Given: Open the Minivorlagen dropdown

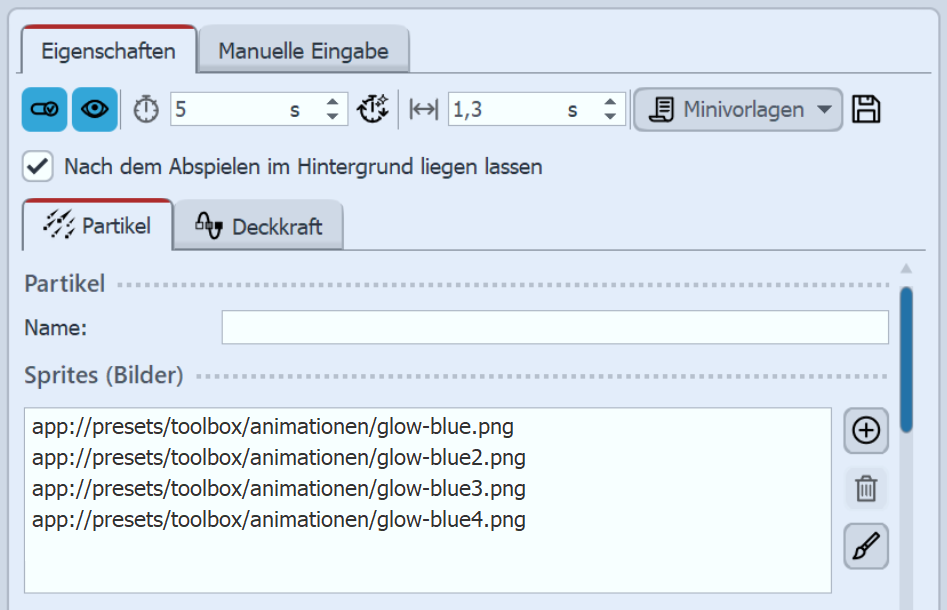Looking at the screenshot, I should tap(826, 109).
